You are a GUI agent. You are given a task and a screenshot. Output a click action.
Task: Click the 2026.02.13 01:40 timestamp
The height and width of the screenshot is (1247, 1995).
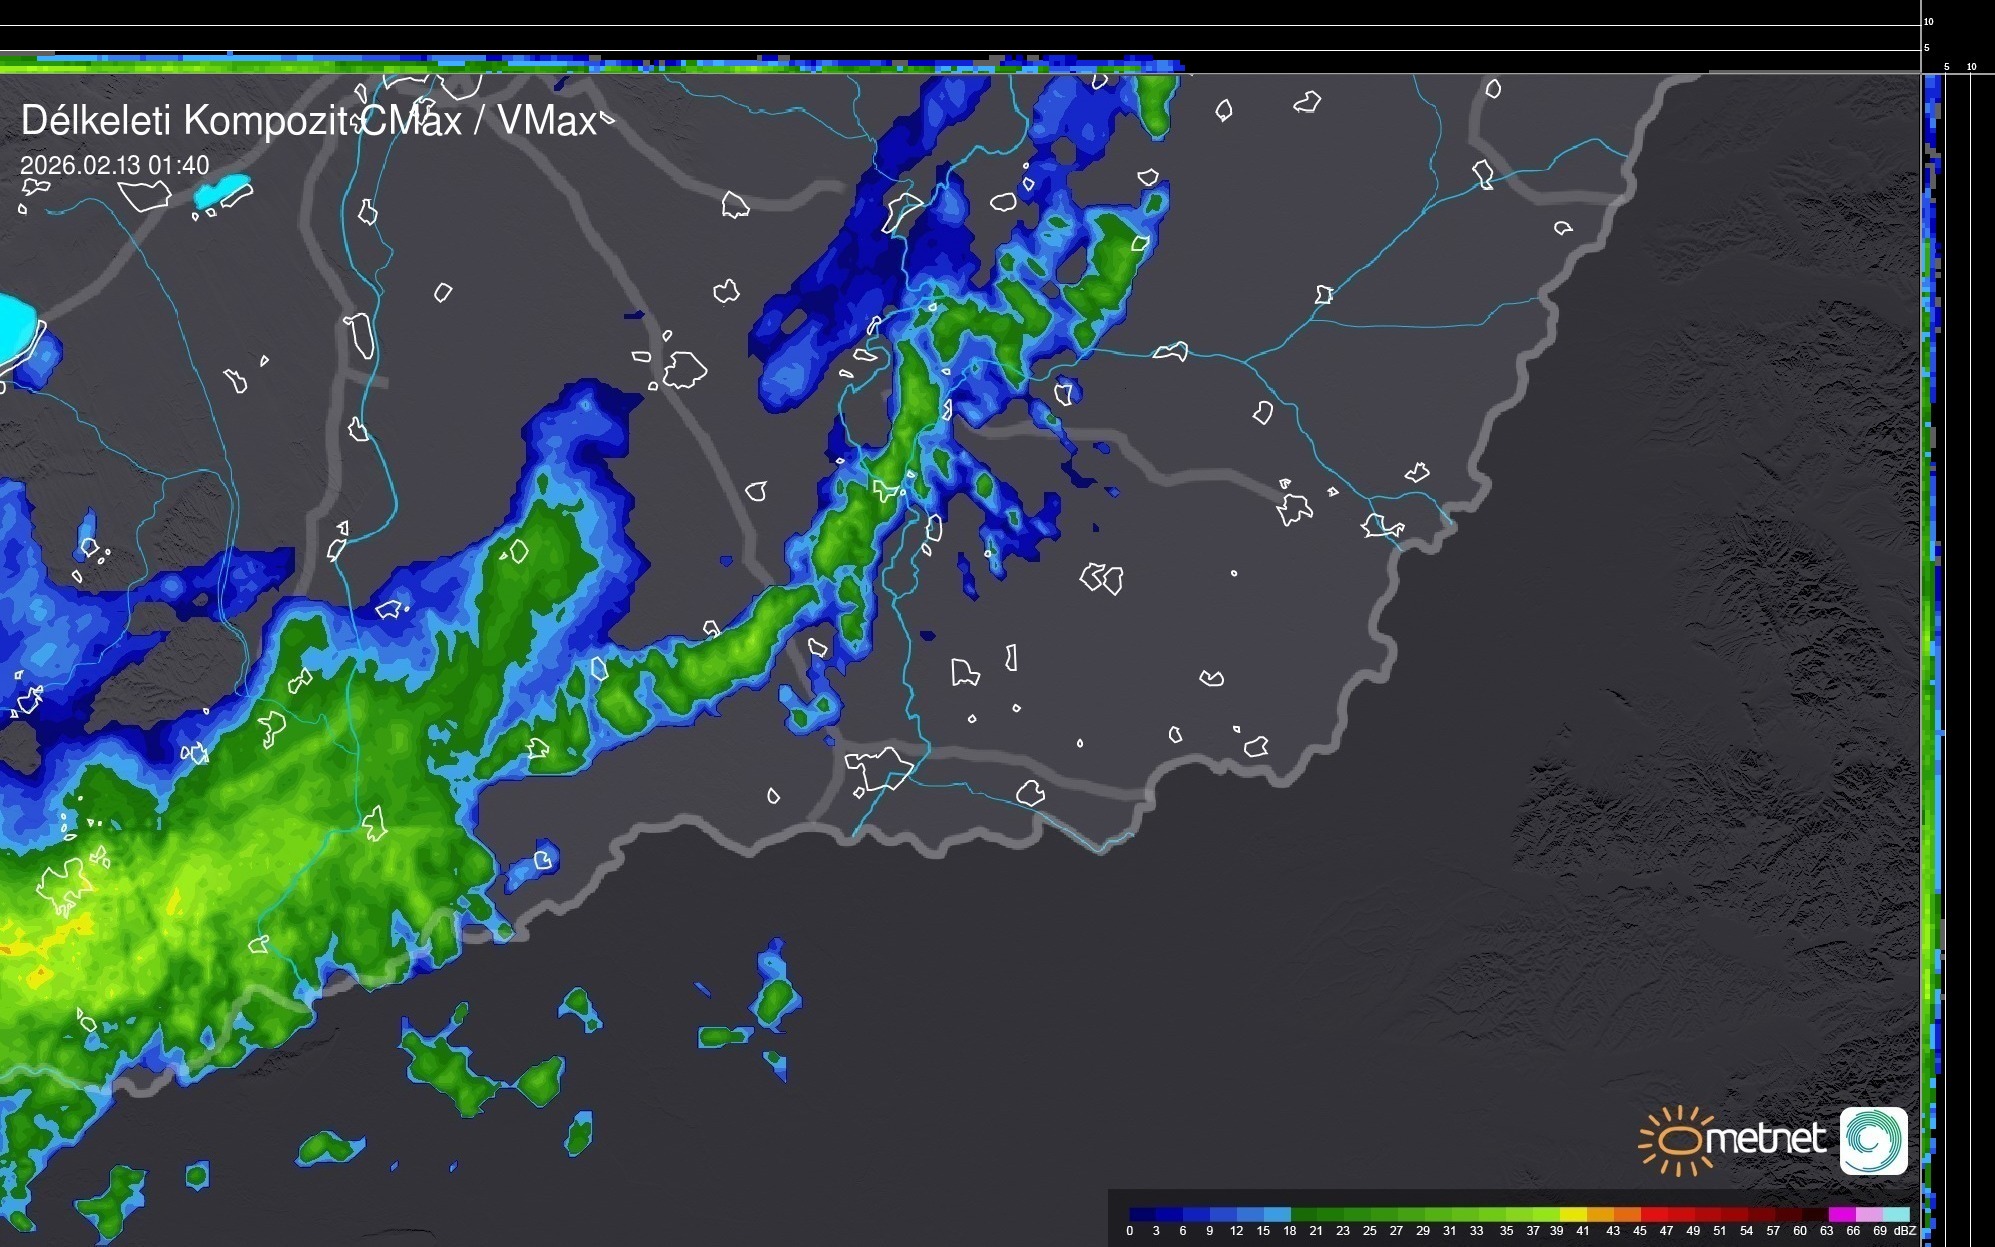coord(115,165)
